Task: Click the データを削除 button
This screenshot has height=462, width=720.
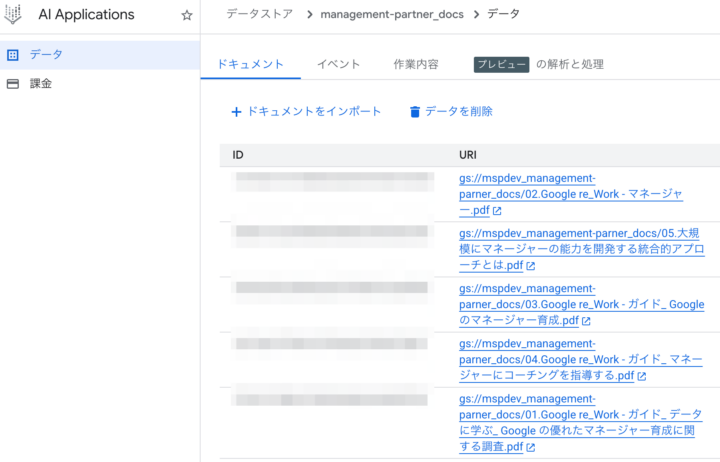Action: [450, 112]
